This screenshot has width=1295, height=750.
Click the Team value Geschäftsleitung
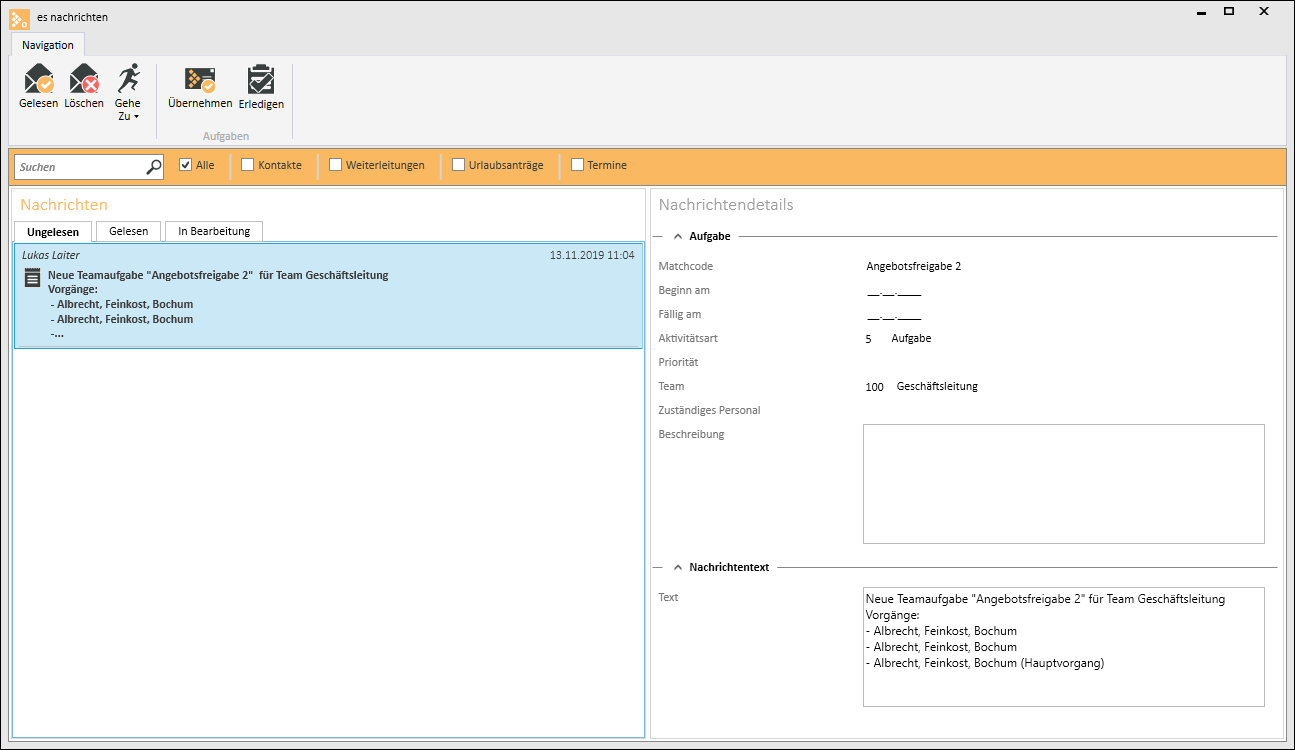point(937,386)
